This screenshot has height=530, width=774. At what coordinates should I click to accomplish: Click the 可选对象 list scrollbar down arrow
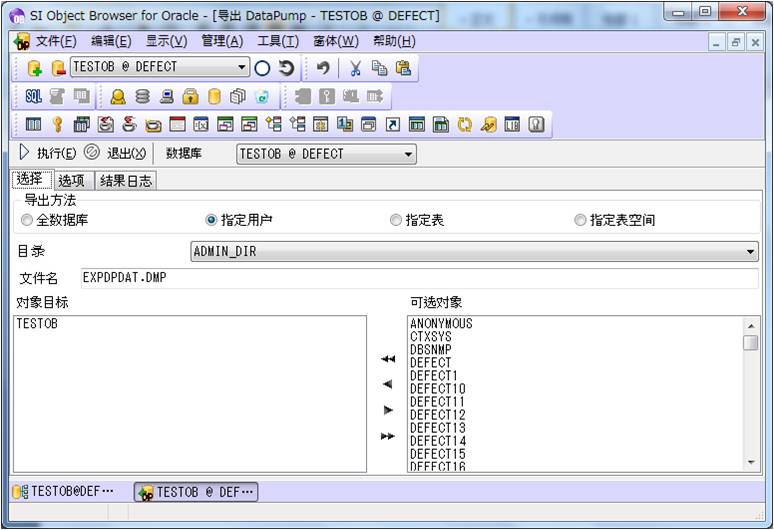click(x=751, y=462)
